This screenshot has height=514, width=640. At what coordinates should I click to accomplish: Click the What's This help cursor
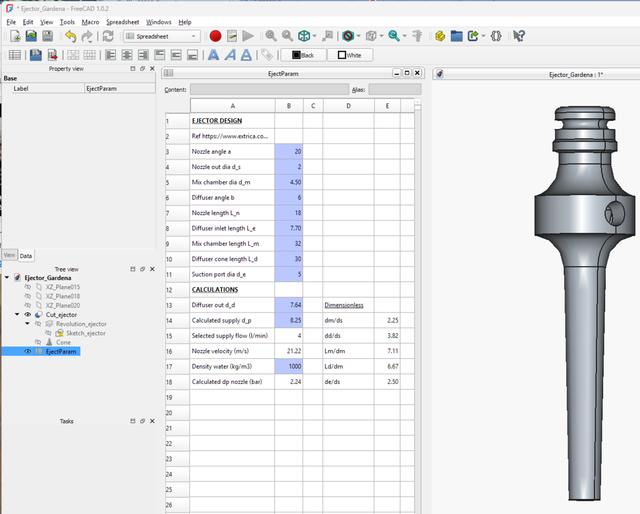click(x=519, y=36)
